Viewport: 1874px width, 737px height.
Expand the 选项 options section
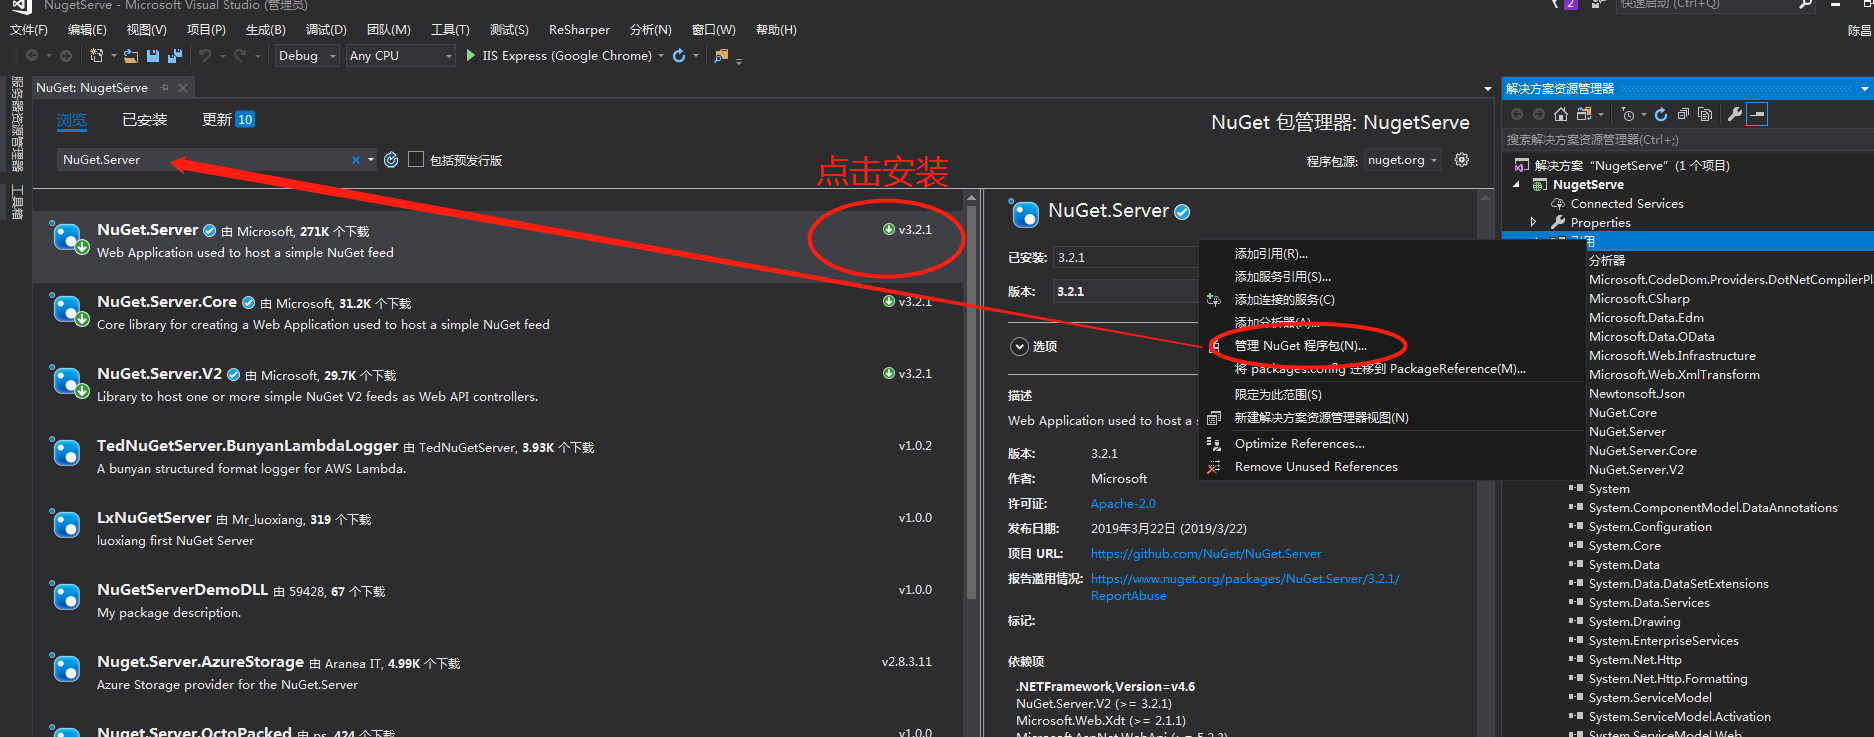point(1019,346)
